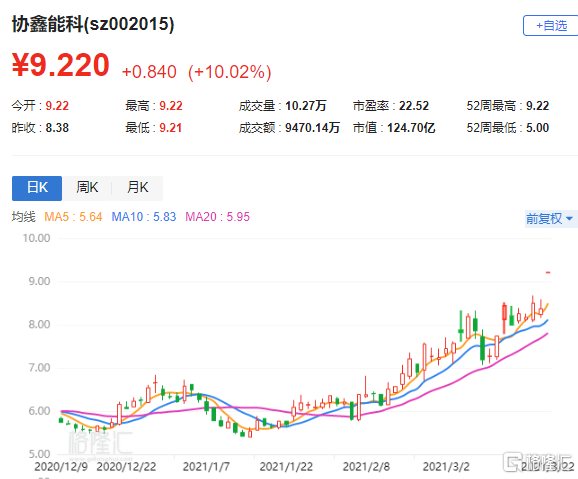Click the 最低 value 9.21

point(171,128)
